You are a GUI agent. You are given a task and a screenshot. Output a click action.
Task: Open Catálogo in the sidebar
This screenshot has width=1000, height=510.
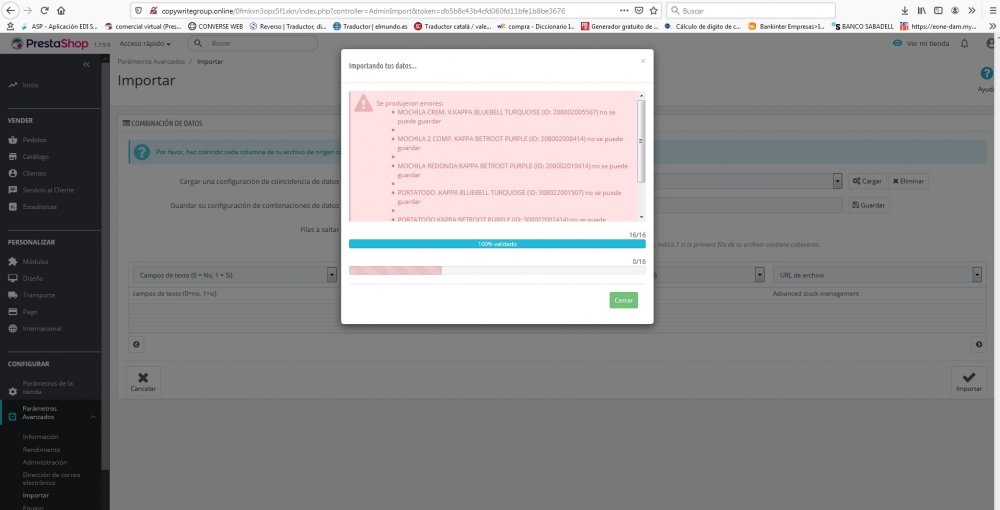35,156
